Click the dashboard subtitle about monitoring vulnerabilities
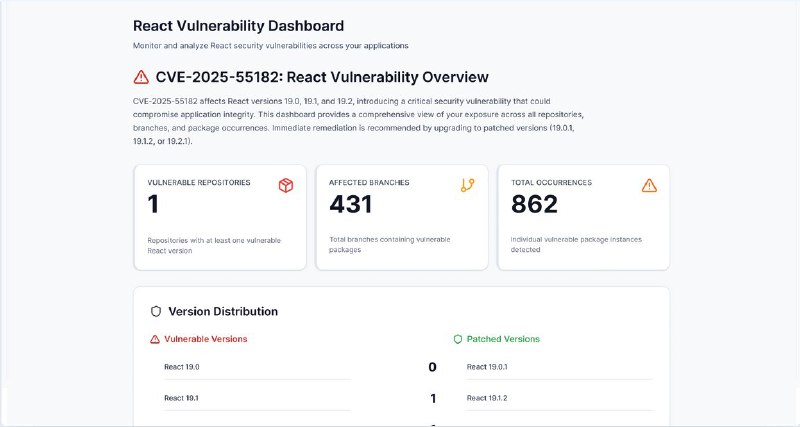800x427 pixels. coord(270,46)
